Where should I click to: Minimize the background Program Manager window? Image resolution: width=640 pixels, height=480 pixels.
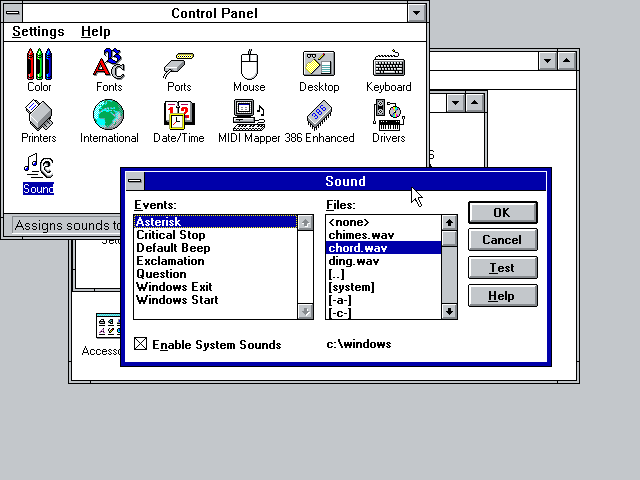[547, 61]
